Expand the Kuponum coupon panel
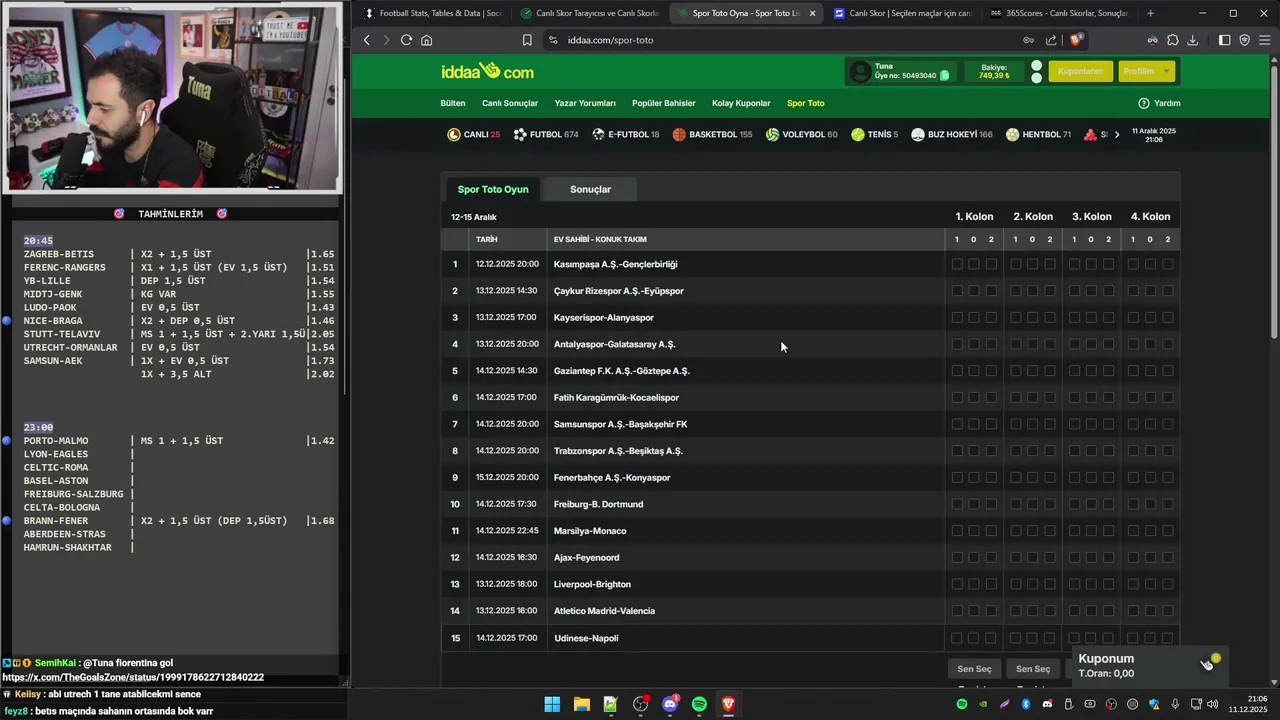 pos(1149,665)
